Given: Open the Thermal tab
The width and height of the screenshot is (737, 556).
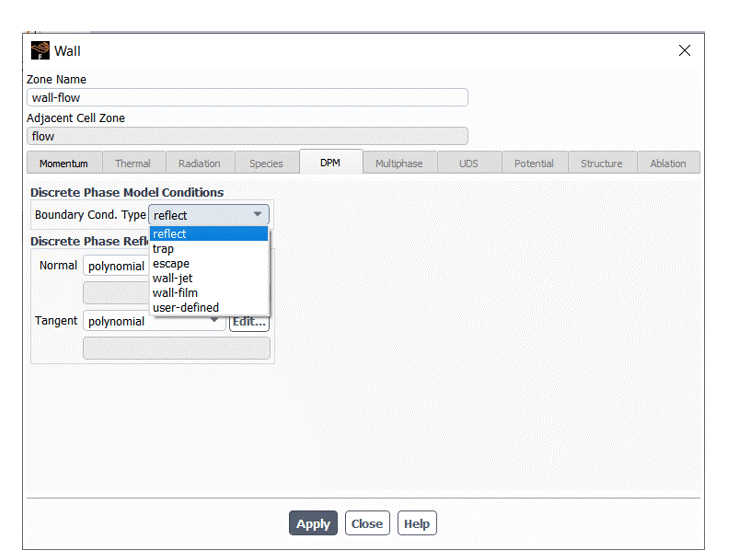Looking at the screenshot, I should point(132,163).
